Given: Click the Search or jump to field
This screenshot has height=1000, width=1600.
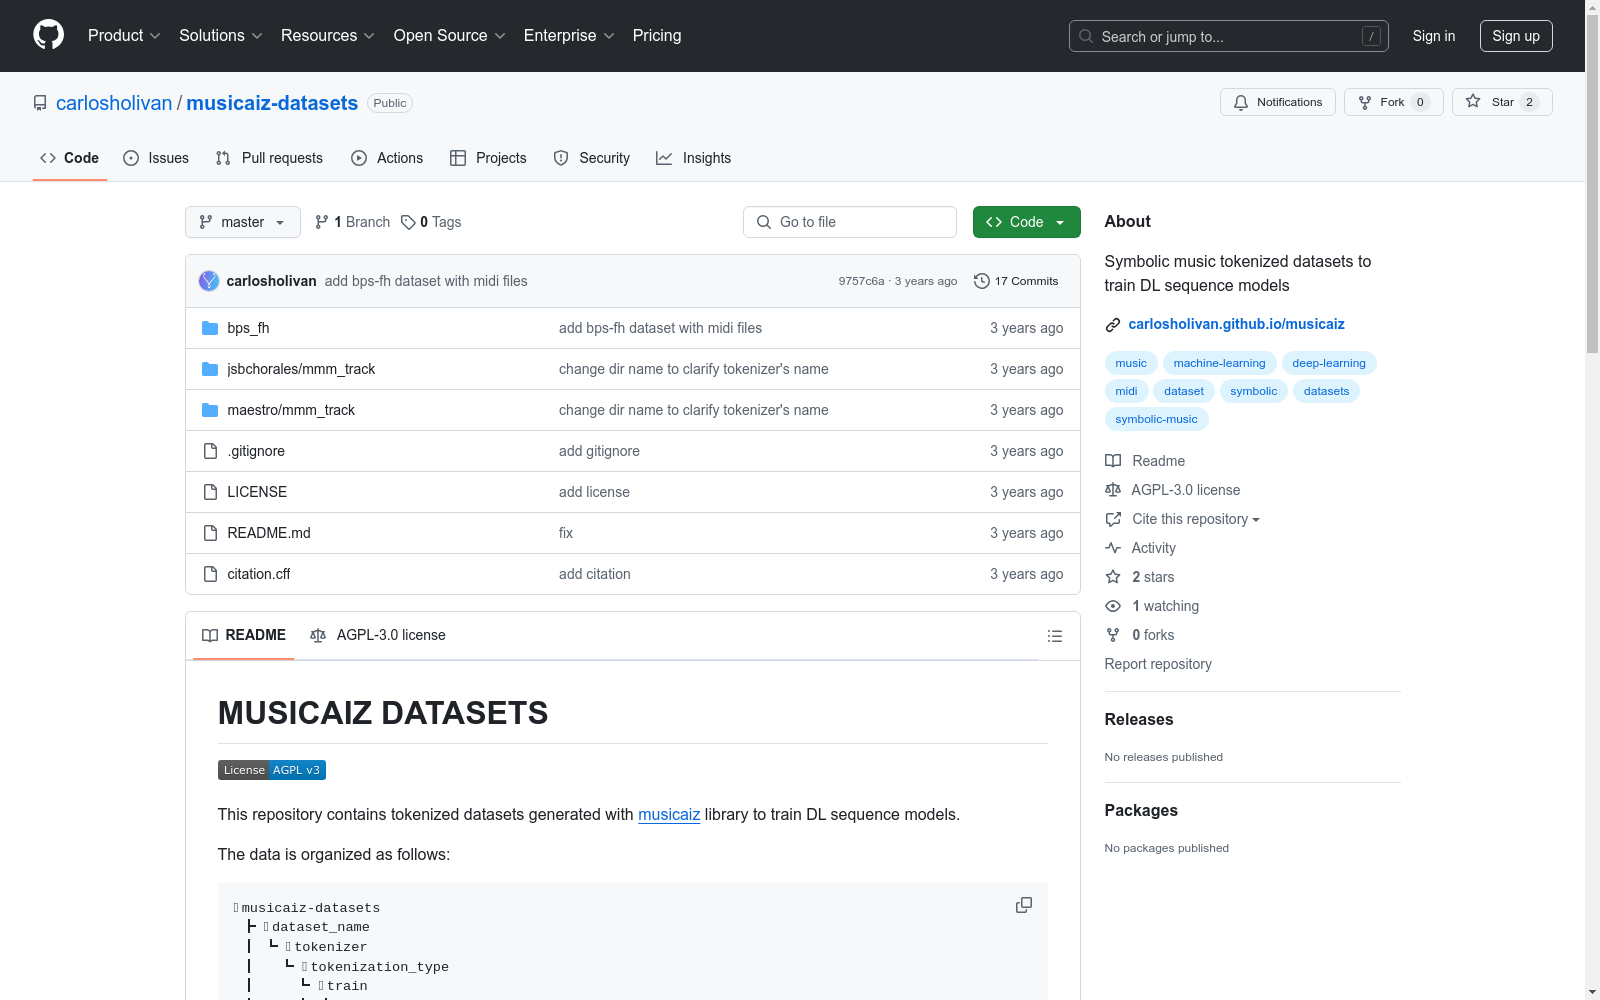Looking at the screenshot, I should click(x=1229, y=36).
